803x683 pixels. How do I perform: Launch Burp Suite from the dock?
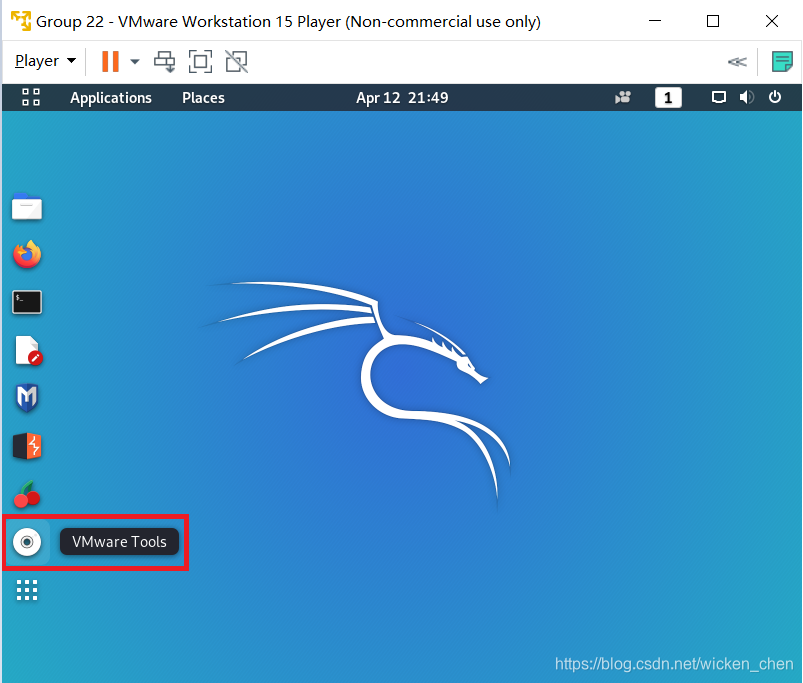pos(27,446)
